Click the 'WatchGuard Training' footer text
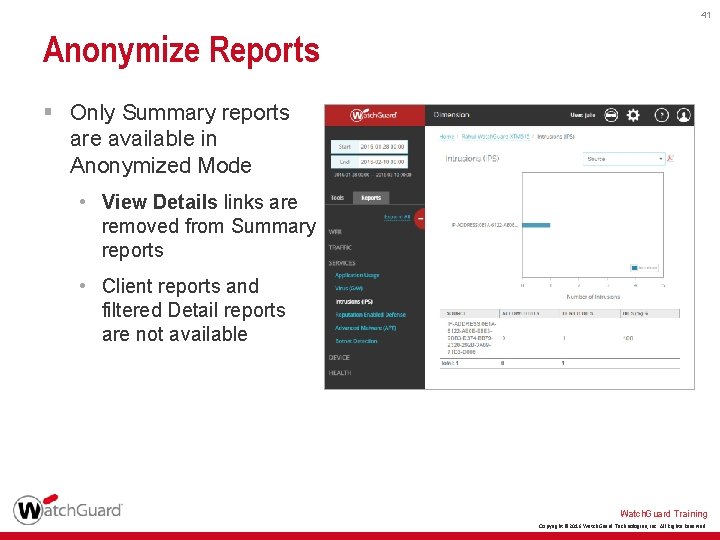Viewport: 720px width, 540px height. tap(664, 513)
